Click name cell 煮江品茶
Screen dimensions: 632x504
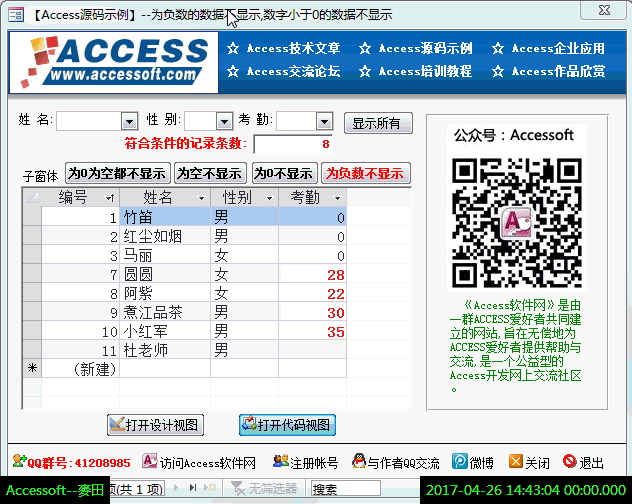coord(165,312)
